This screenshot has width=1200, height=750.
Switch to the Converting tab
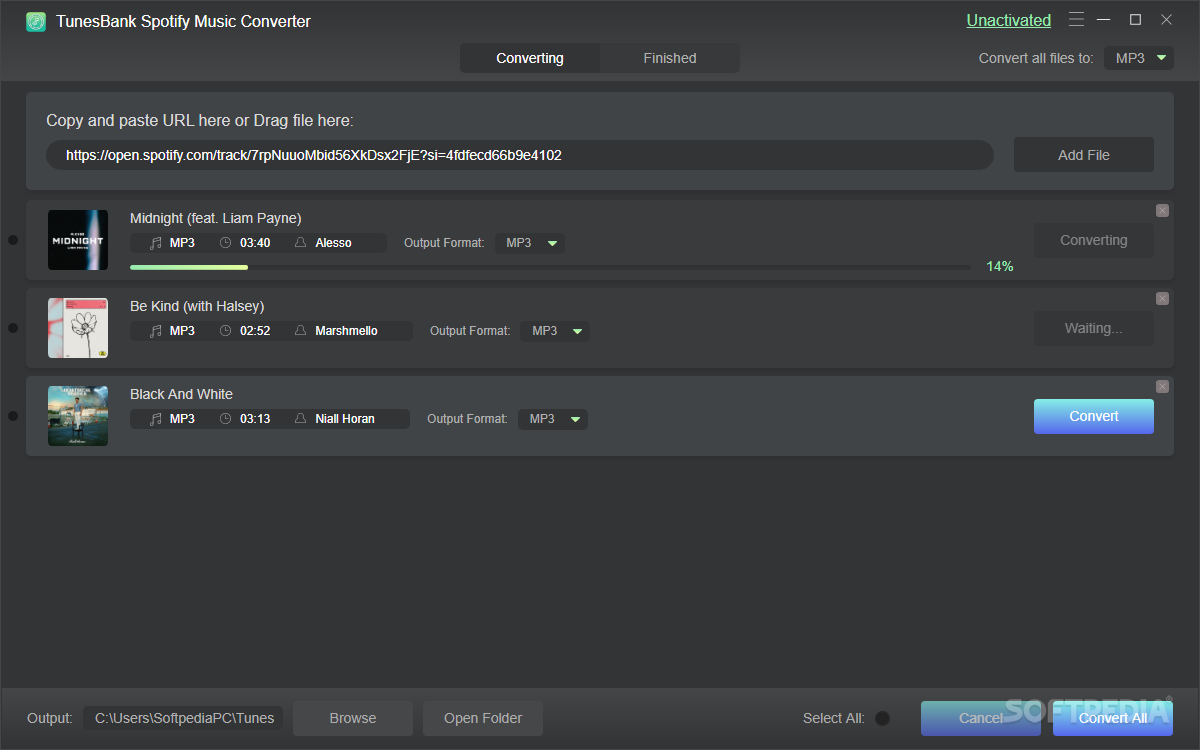(x=530, y=58)
